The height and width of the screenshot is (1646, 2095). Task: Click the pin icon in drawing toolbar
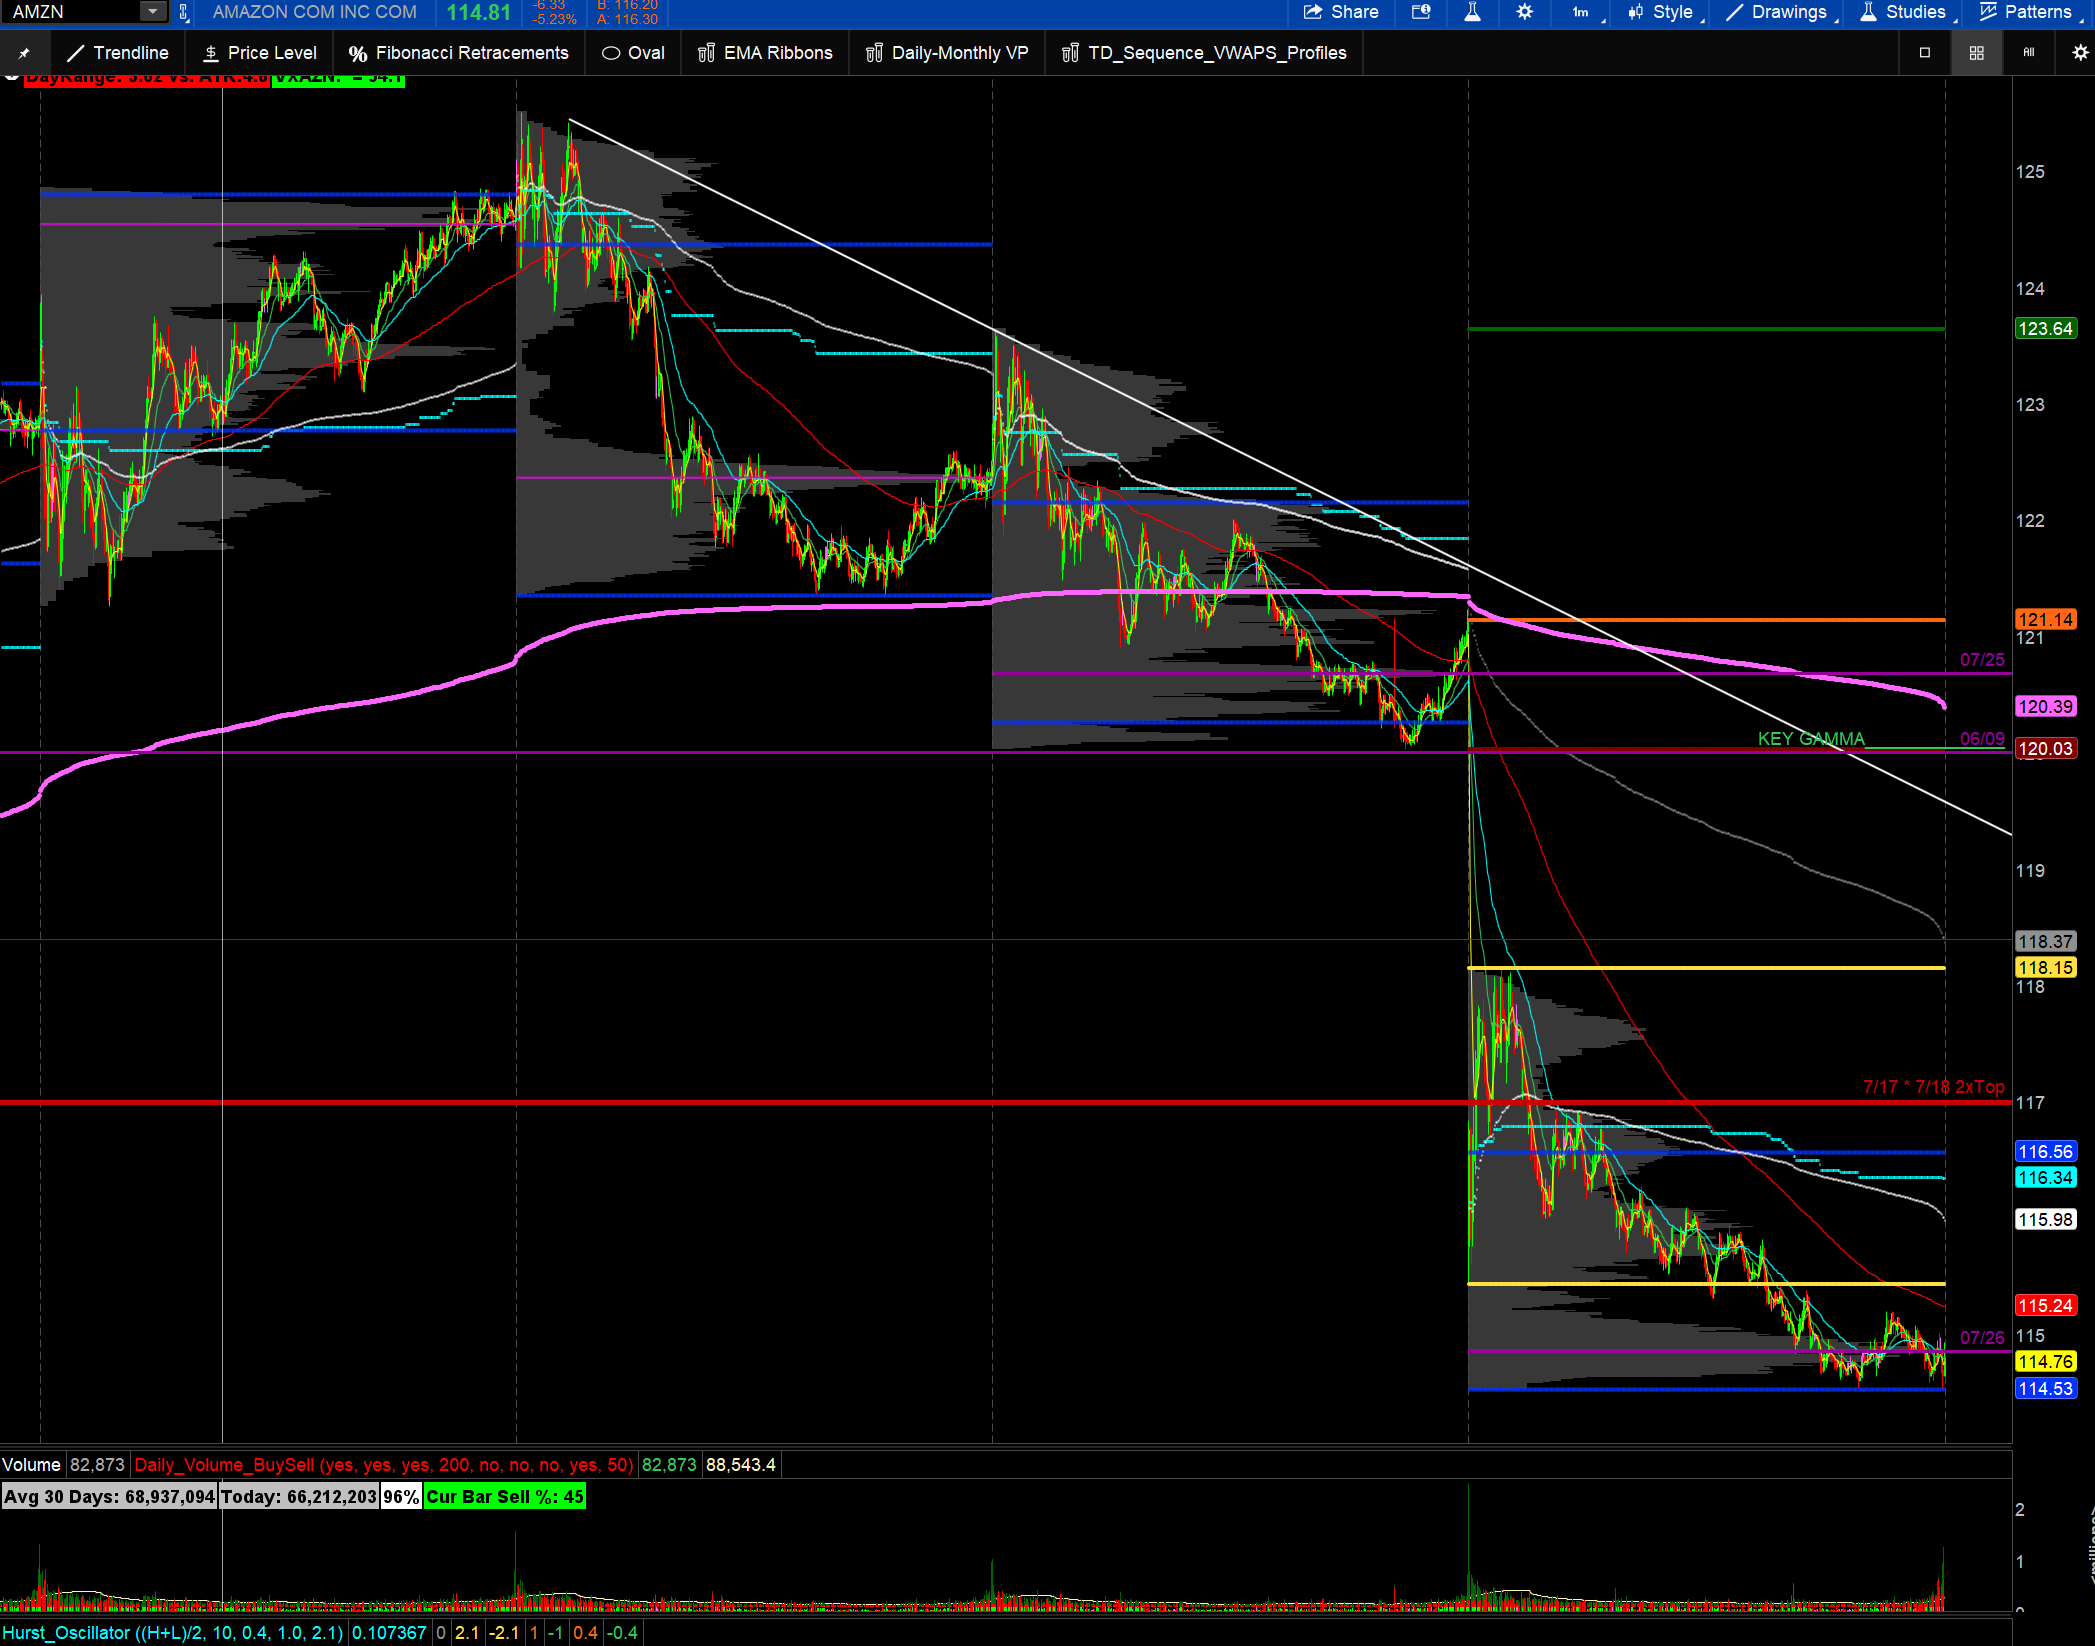tap(24, 53)
